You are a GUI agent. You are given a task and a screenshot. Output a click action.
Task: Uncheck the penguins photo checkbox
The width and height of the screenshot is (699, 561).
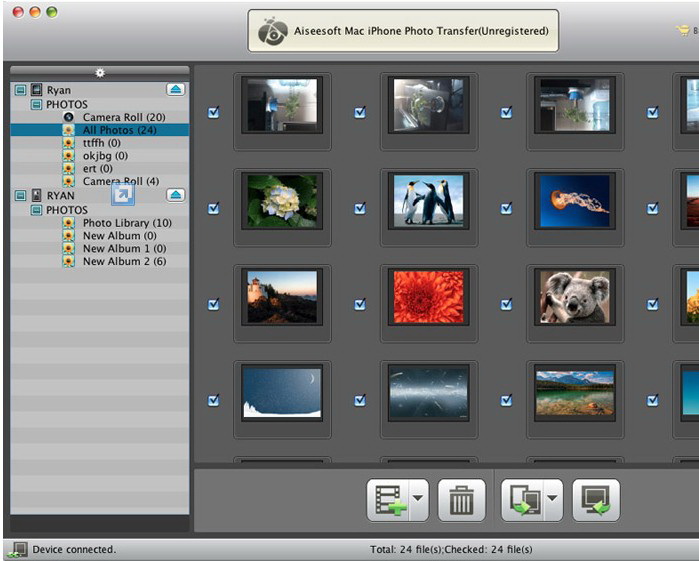click(360, 208)
